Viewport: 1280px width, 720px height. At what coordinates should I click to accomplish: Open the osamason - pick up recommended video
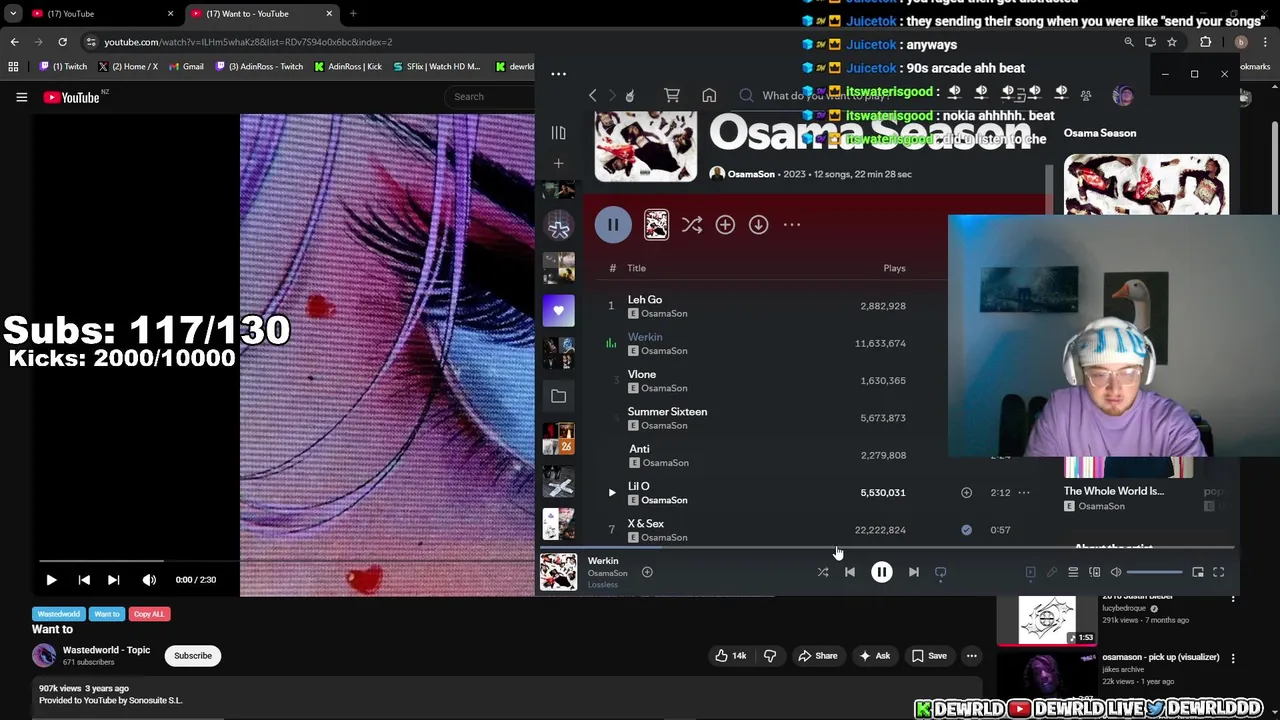[1161, 657]
